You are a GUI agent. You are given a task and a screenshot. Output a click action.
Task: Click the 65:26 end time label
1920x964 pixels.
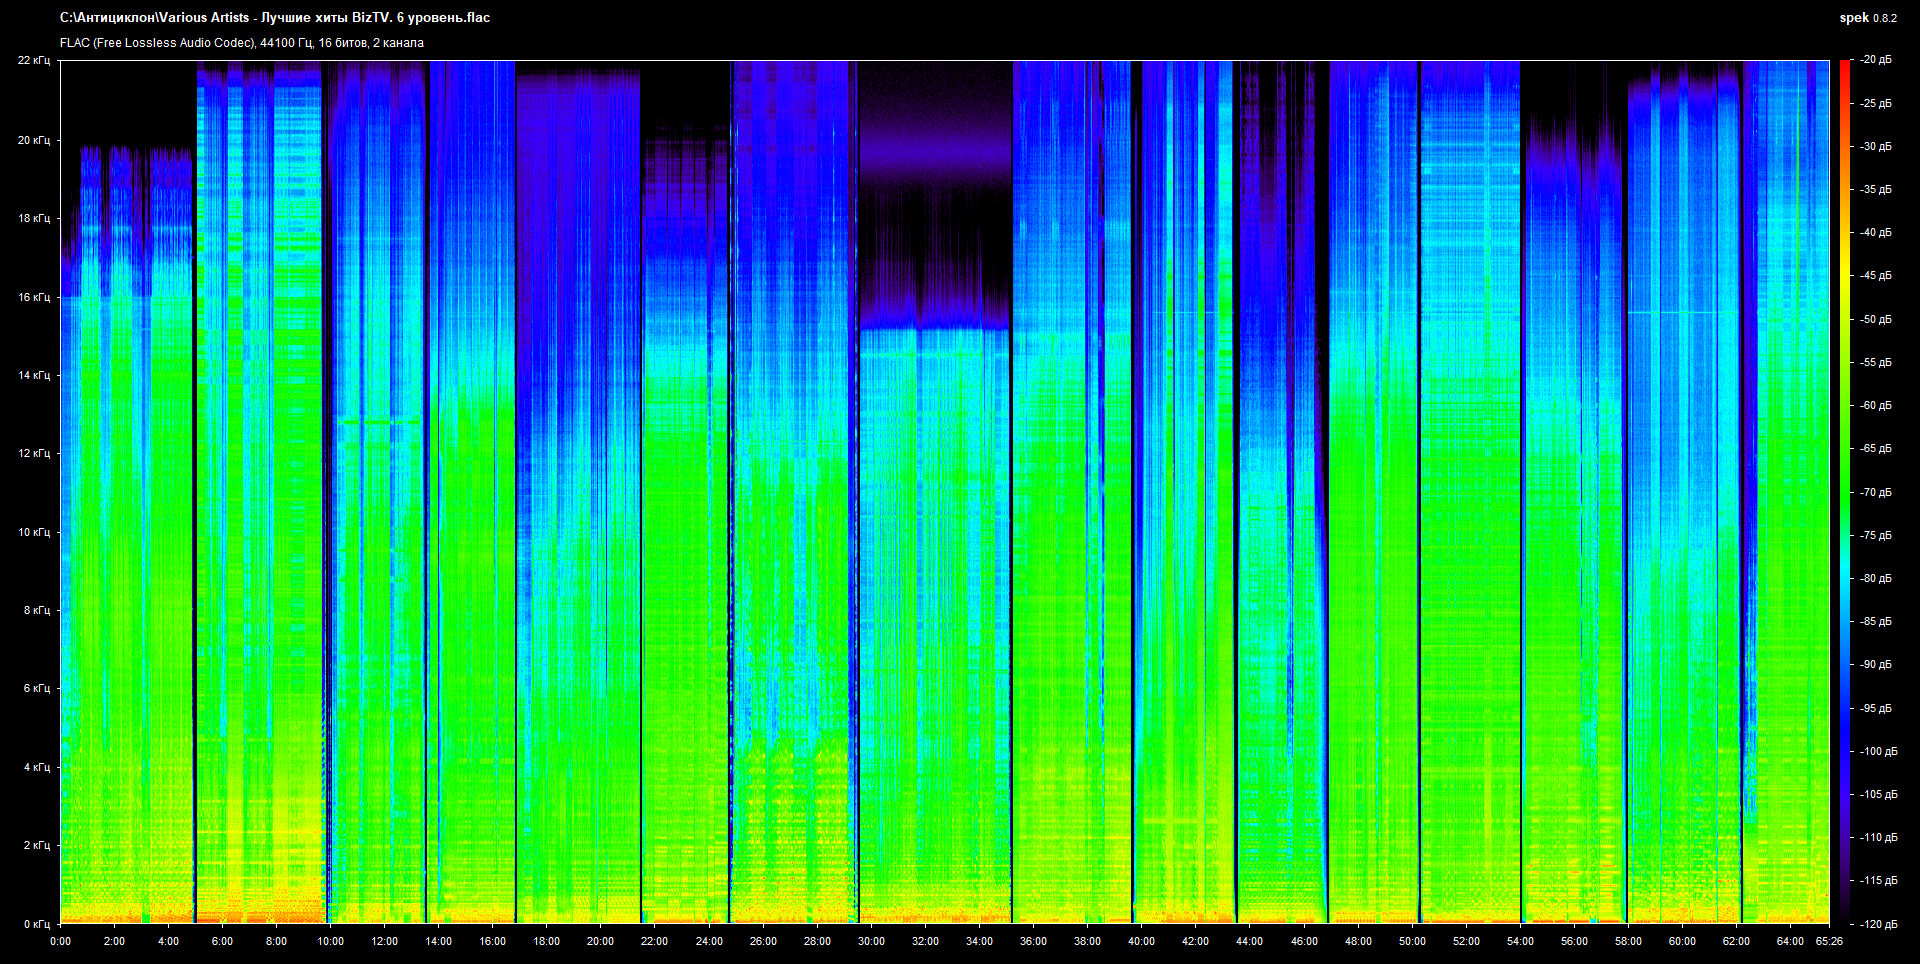(x=1829, y=941)
